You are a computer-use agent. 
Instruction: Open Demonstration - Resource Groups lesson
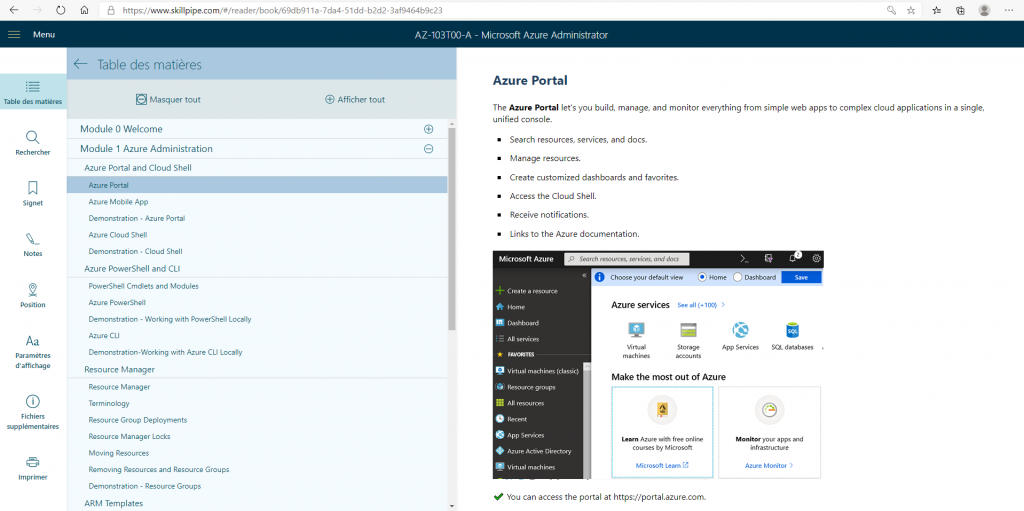click(144, 486)
